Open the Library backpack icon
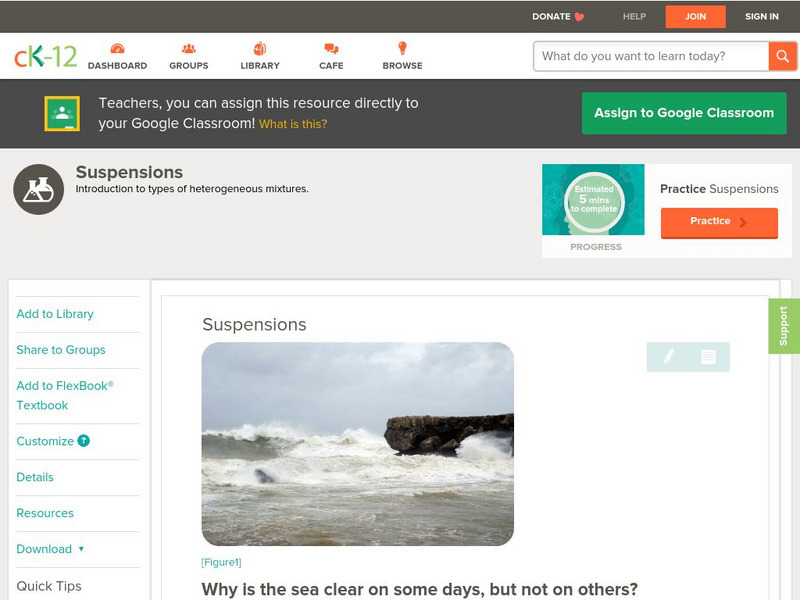This screenshot has width=800, height=600. pos(260,48)
